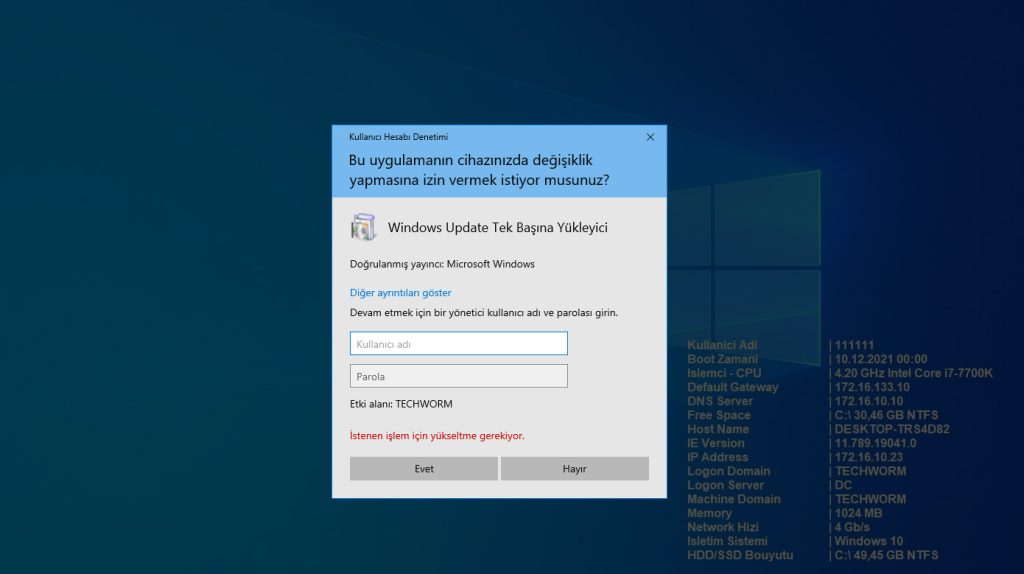Click the Windows Update installer icon
The width and height of the screenshot is (1024, 574).
click(363, 227)
